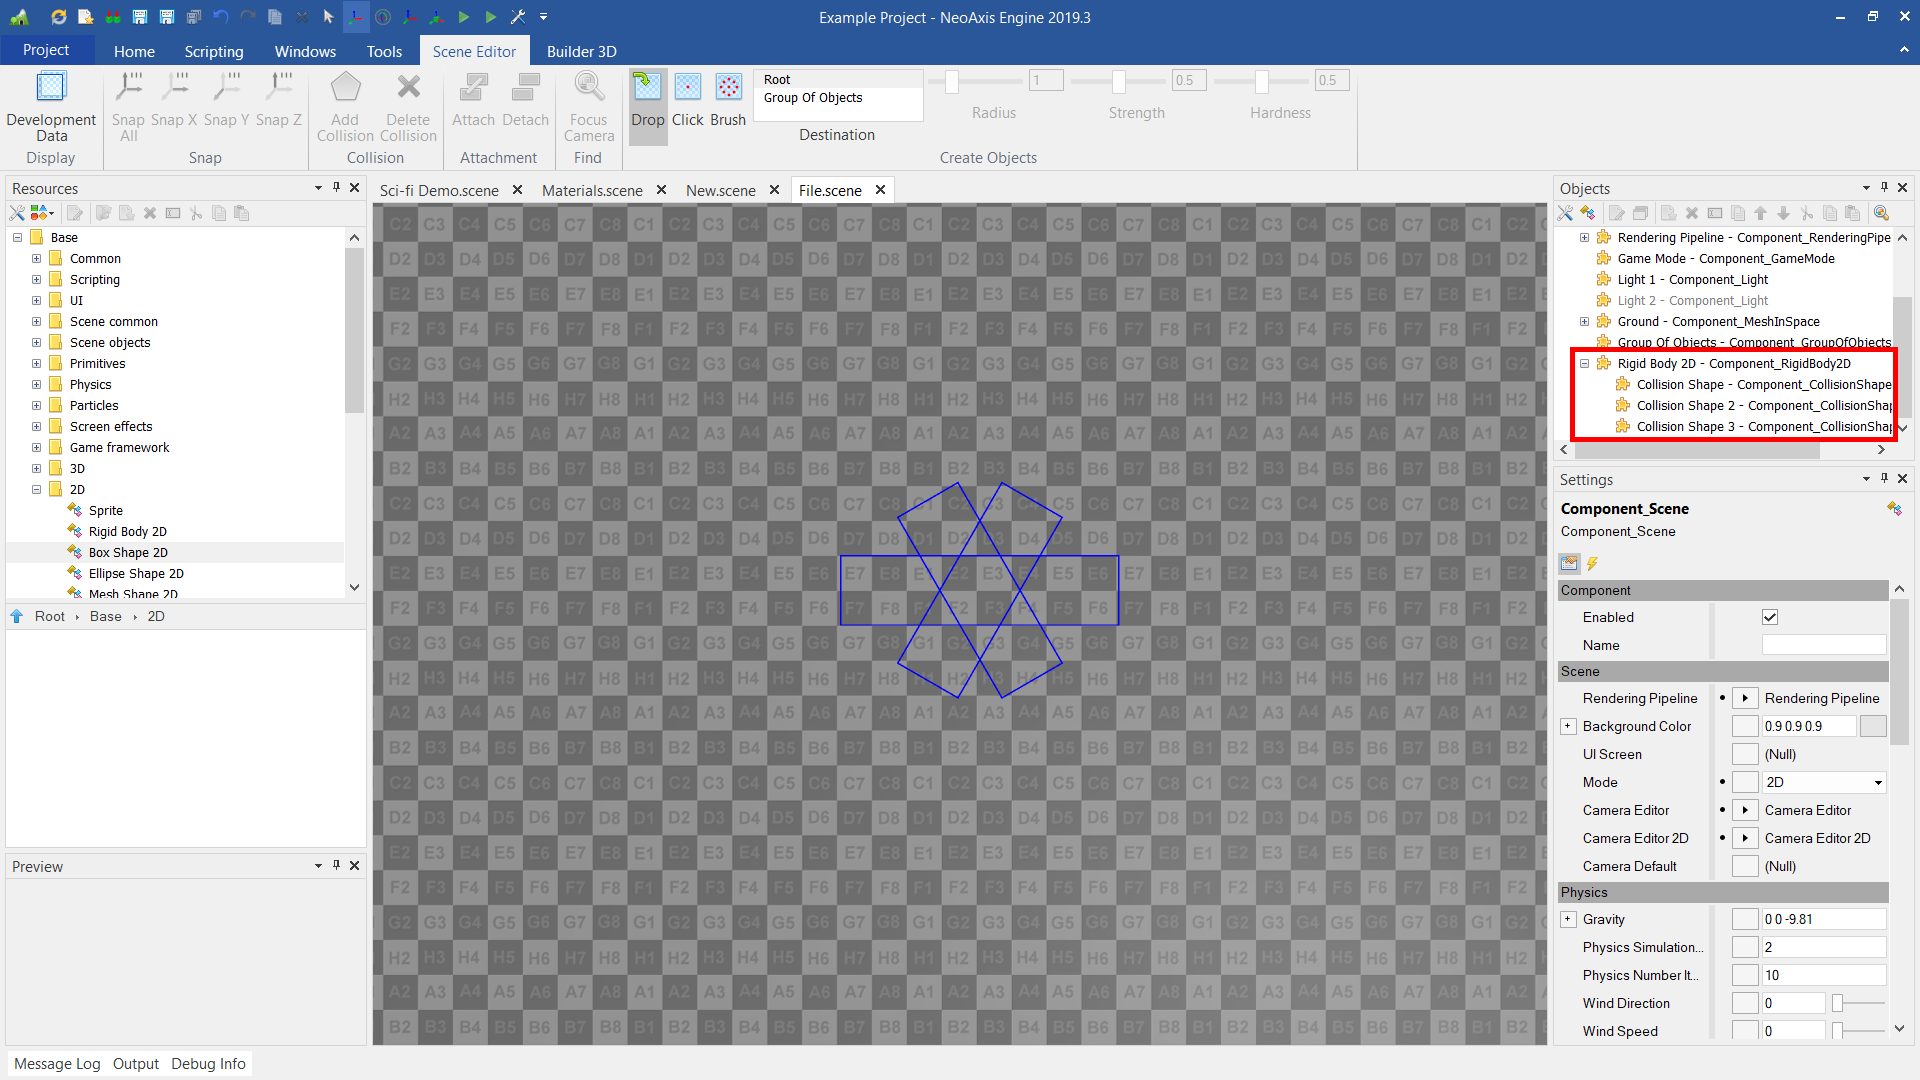
Task: Uncheck the Enabled checkbox in Component settings
Action: pyautogui.click(x=1770, y=617)
